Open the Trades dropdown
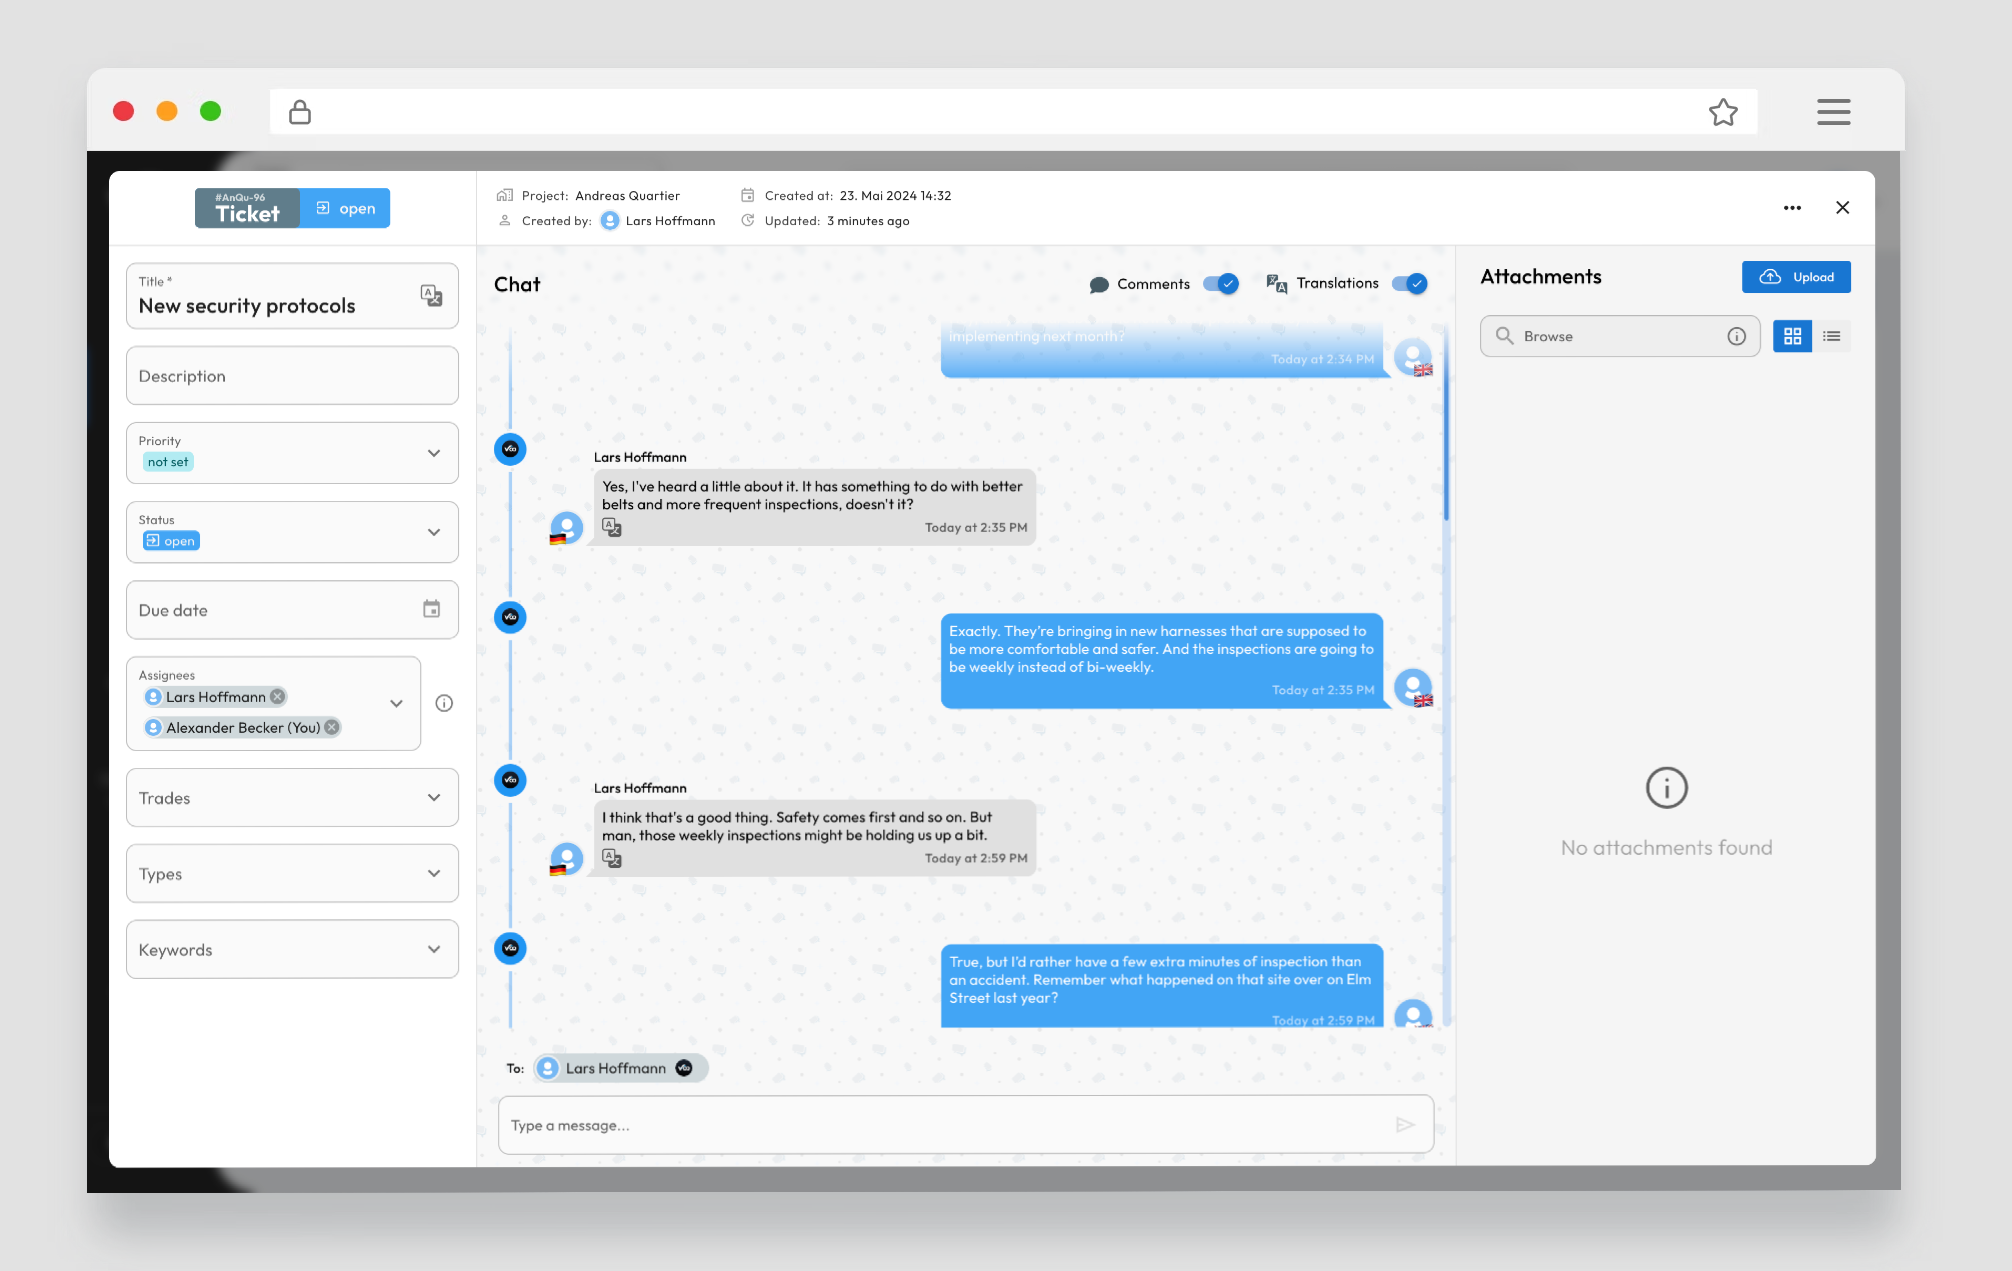The image size is (2012, 1271). pos(434,798)
